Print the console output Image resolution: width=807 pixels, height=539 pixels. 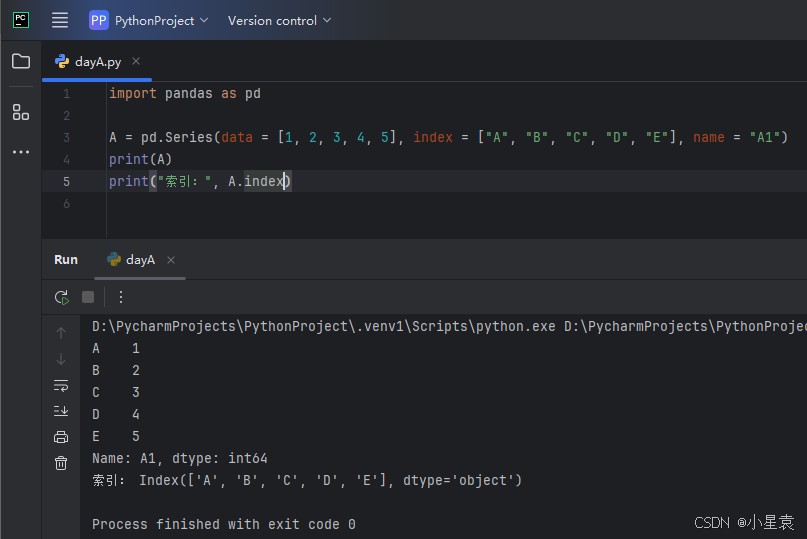point(61,437)
